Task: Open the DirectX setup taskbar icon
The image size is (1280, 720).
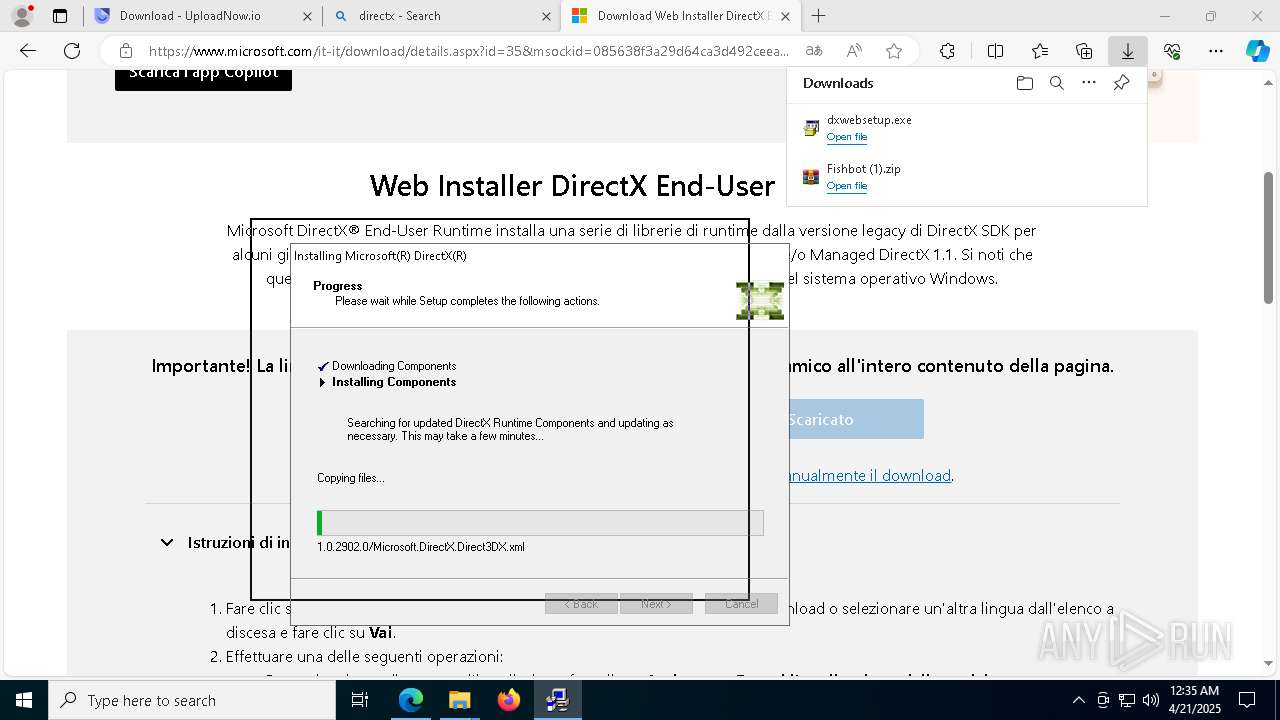Action: [x=558, y=700]
